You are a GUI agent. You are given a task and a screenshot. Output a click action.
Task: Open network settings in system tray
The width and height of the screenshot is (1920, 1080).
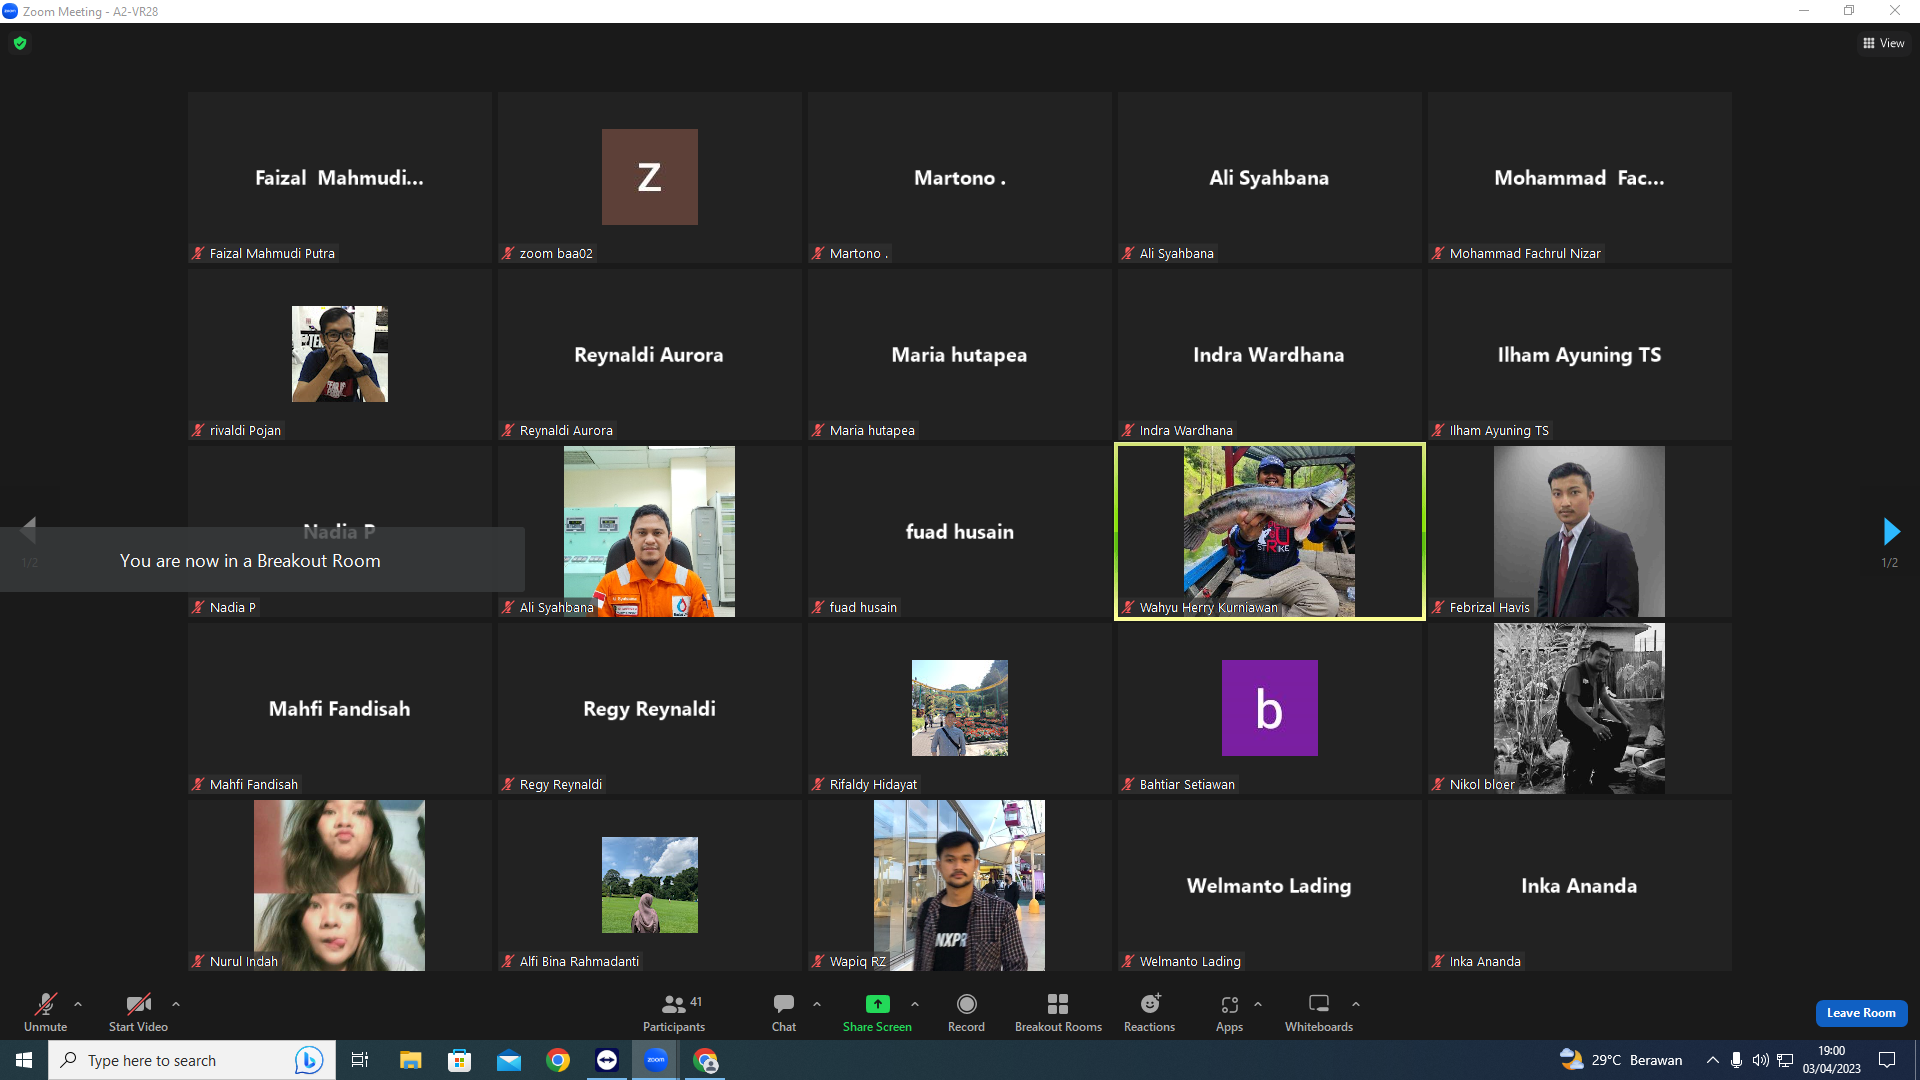pos(1785,1060)
